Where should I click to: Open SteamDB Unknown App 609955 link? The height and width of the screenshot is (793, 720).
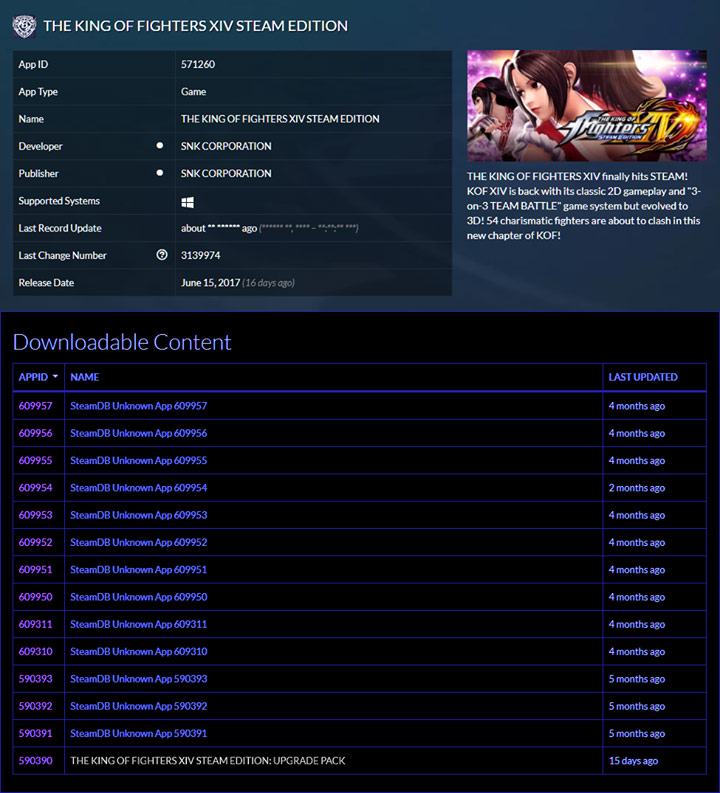click(139, 461)
